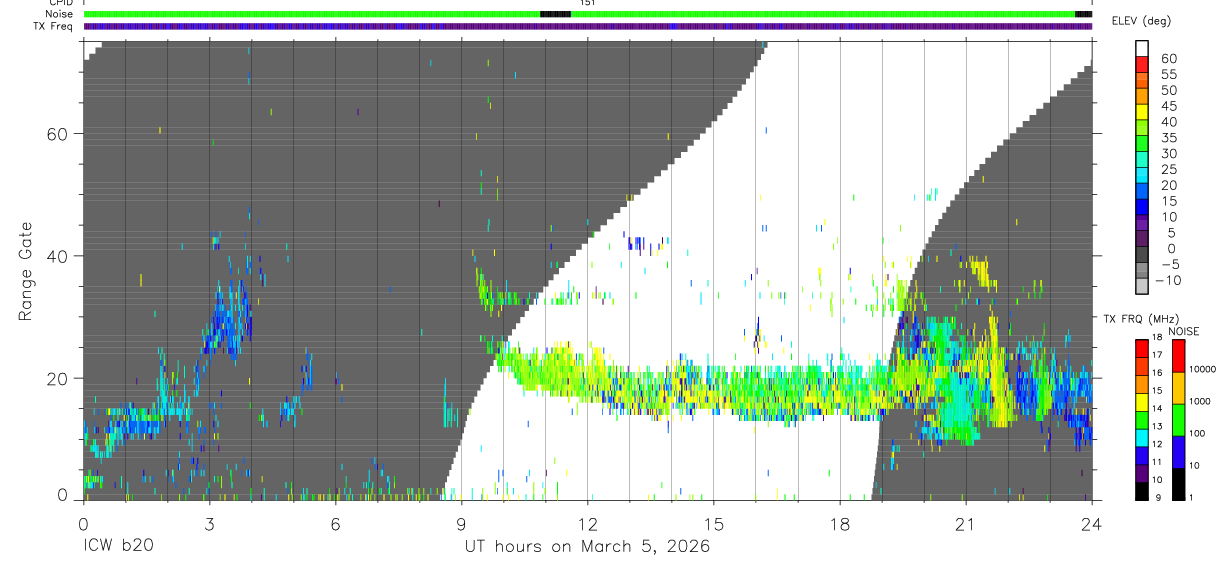Click x-axis tick label "12"
The image size is (1228, 567).
pyautogui.click(x=587, y=524)
